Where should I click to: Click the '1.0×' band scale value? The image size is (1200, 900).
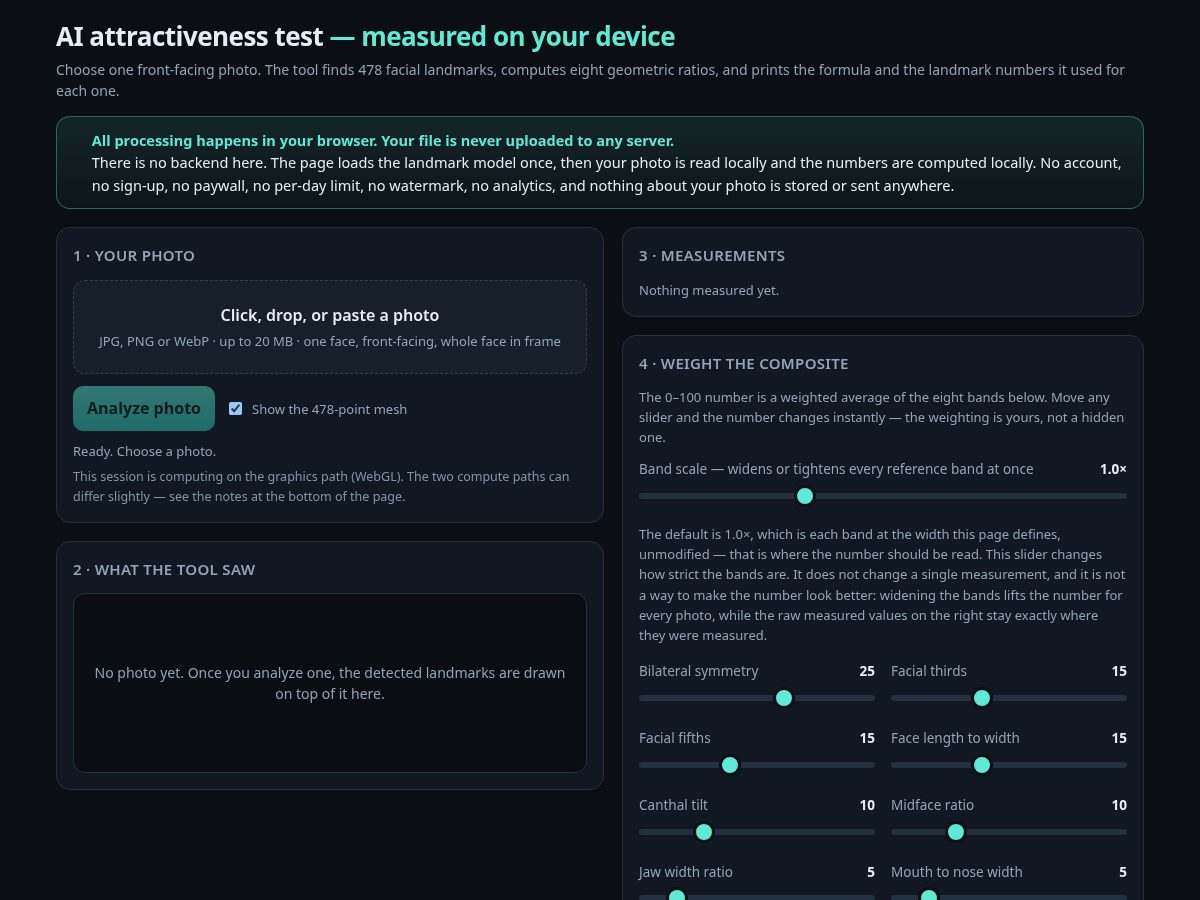1113,469
